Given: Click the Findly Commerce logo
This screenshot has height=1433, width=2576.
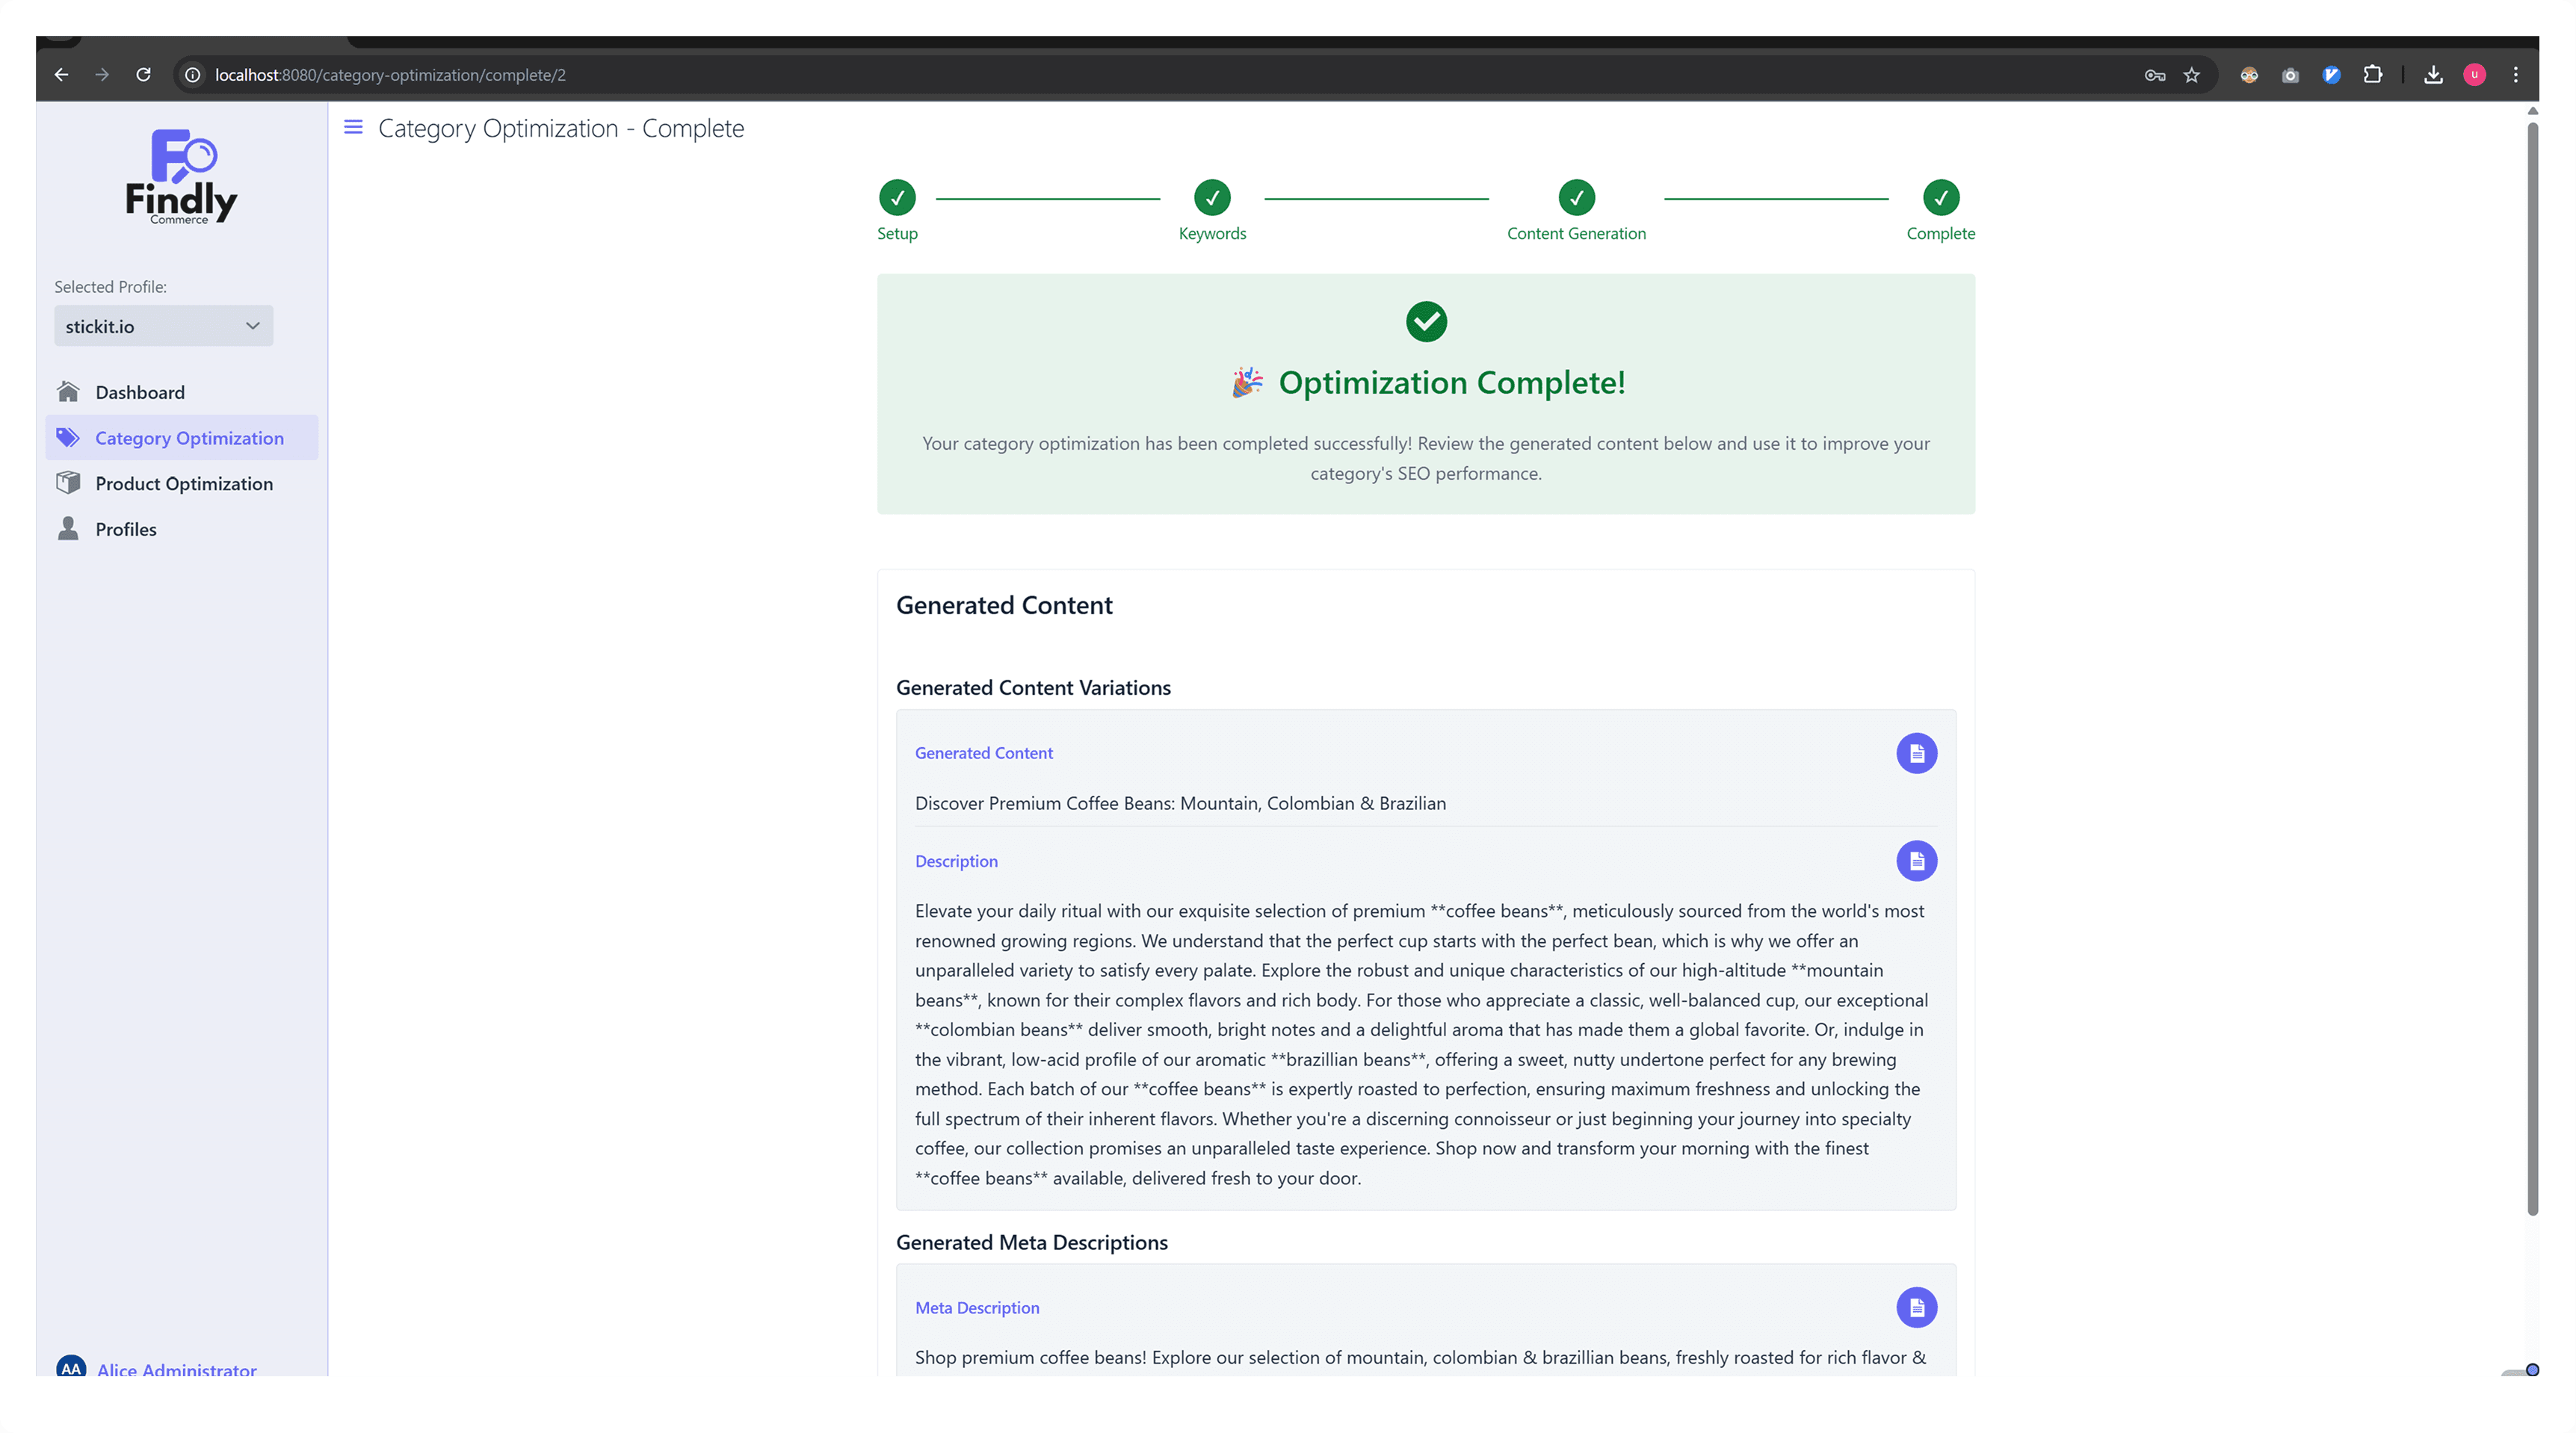Looking at the screenshot, I should 181,176.
